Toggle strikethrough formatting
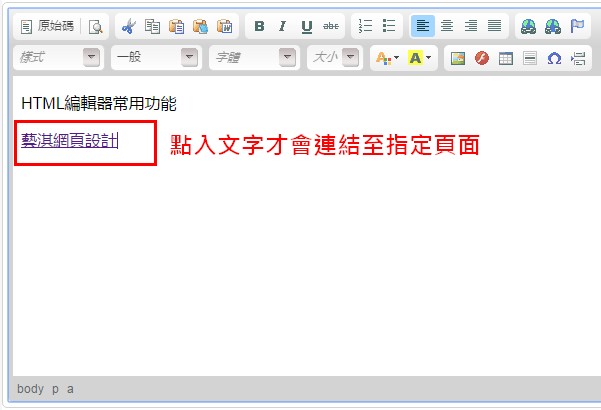The width and height of the screenshot is (601, 410). click(x=330, y=26)
